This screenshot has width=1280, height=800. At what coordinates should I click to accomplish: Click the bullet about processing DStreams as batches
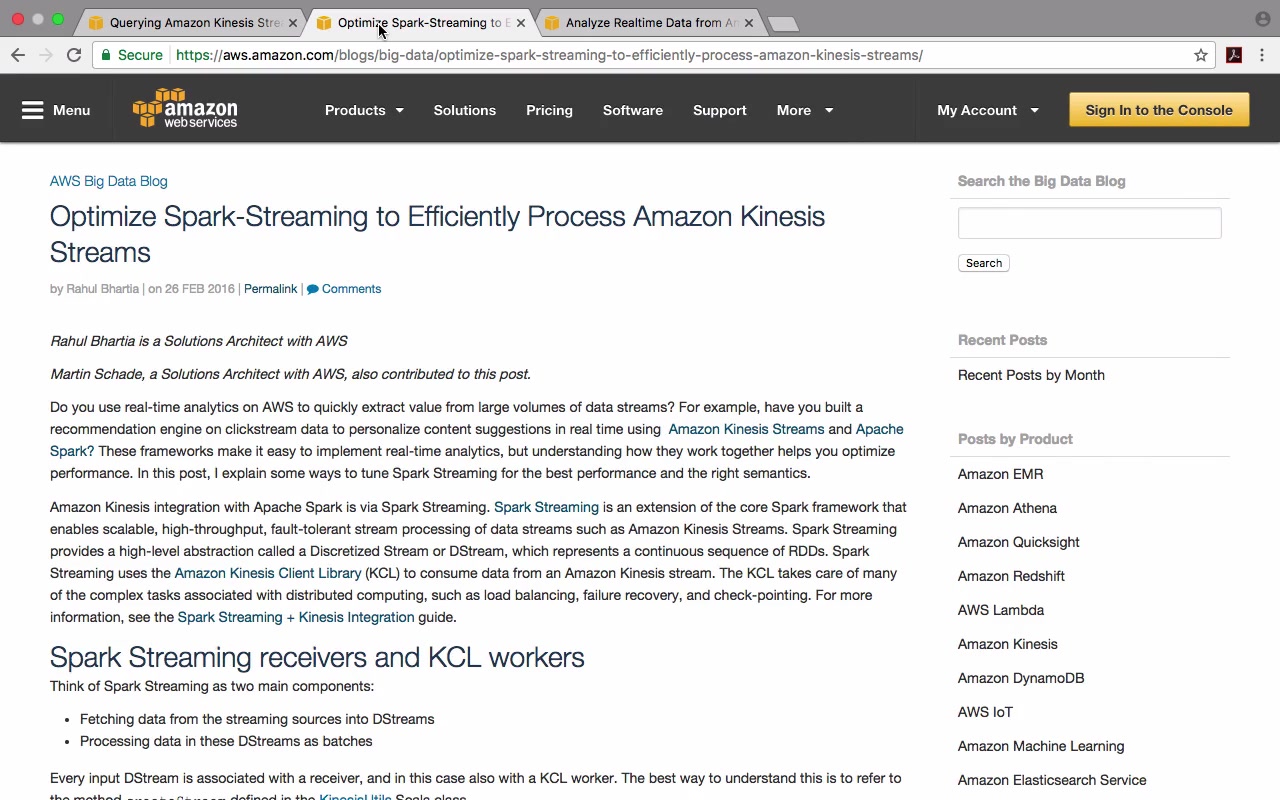(226, 741)
